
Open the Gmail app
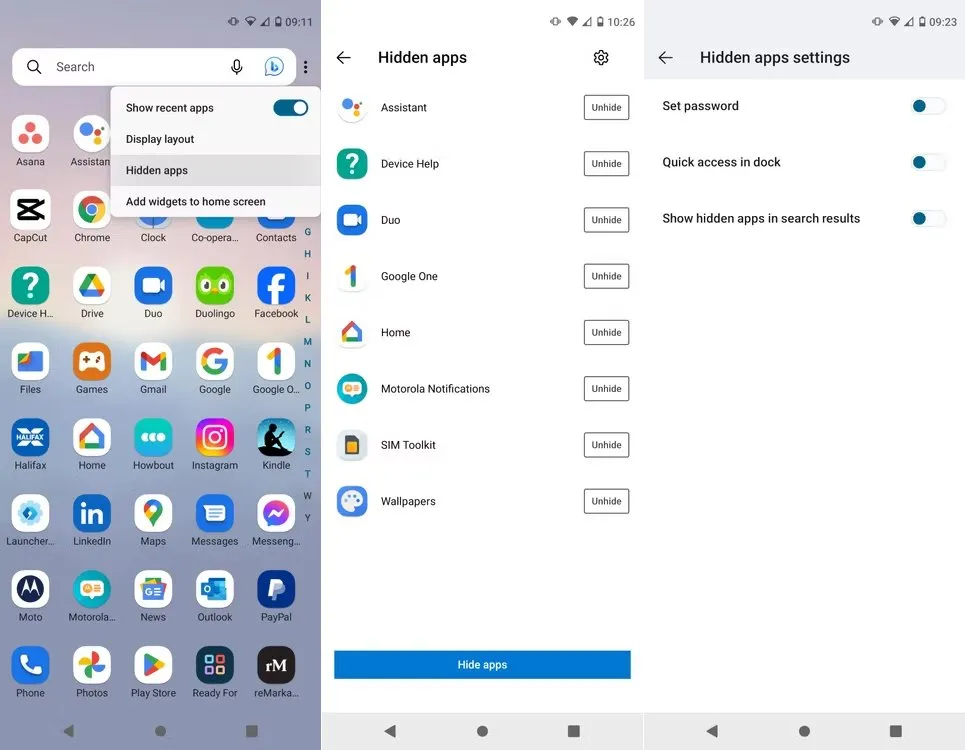pos(153,362)
